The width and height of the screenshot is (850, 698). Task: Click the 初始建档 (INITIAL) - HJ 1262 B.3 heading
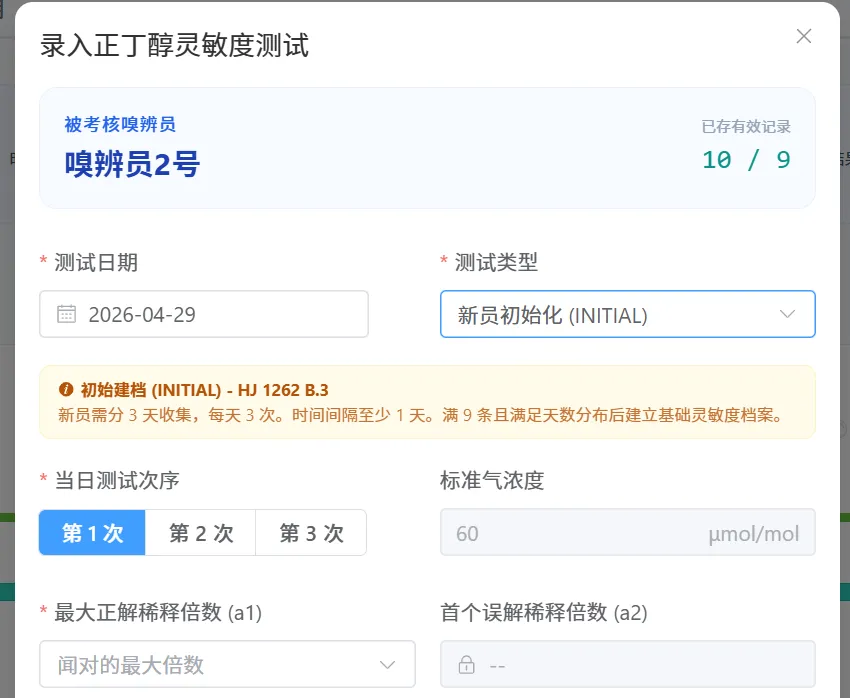(204, 390)
